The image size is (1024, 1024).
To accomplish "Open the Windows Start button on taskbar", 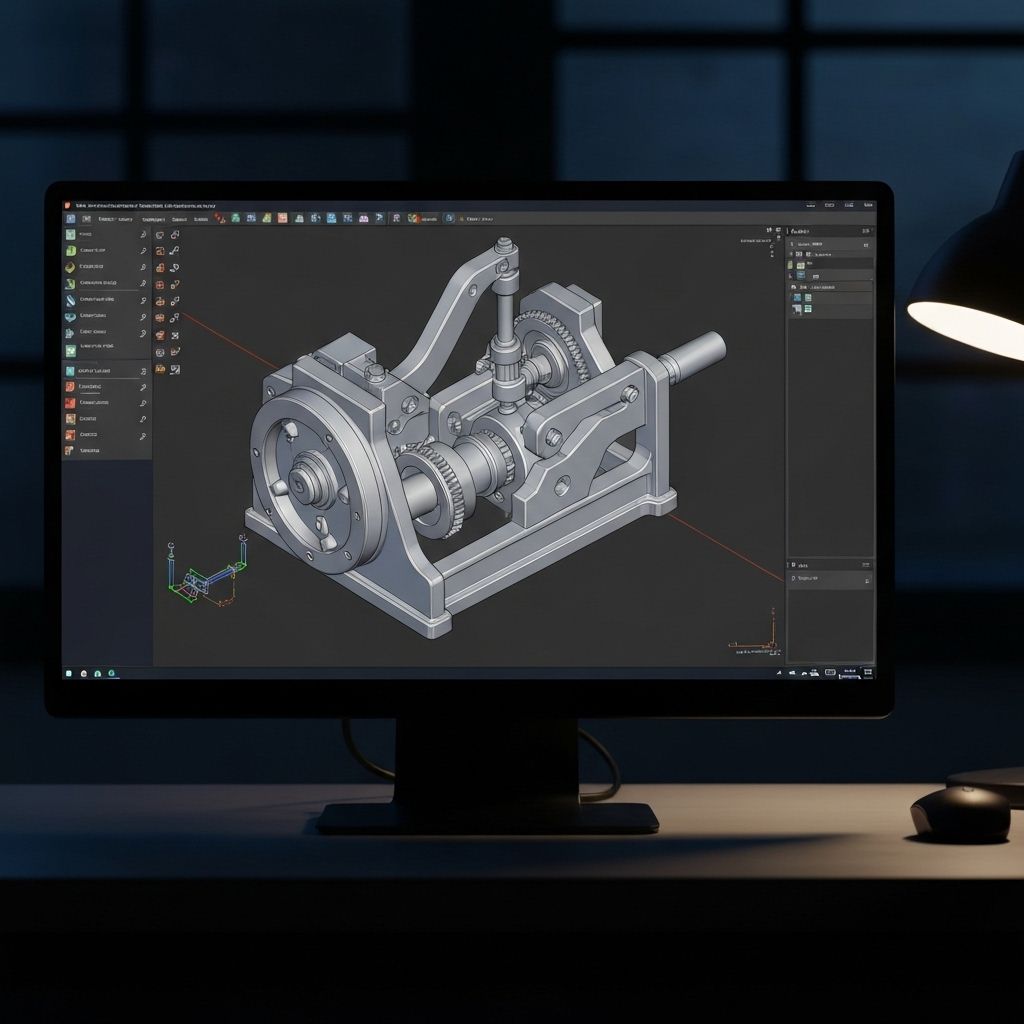I will pos(69,673).
